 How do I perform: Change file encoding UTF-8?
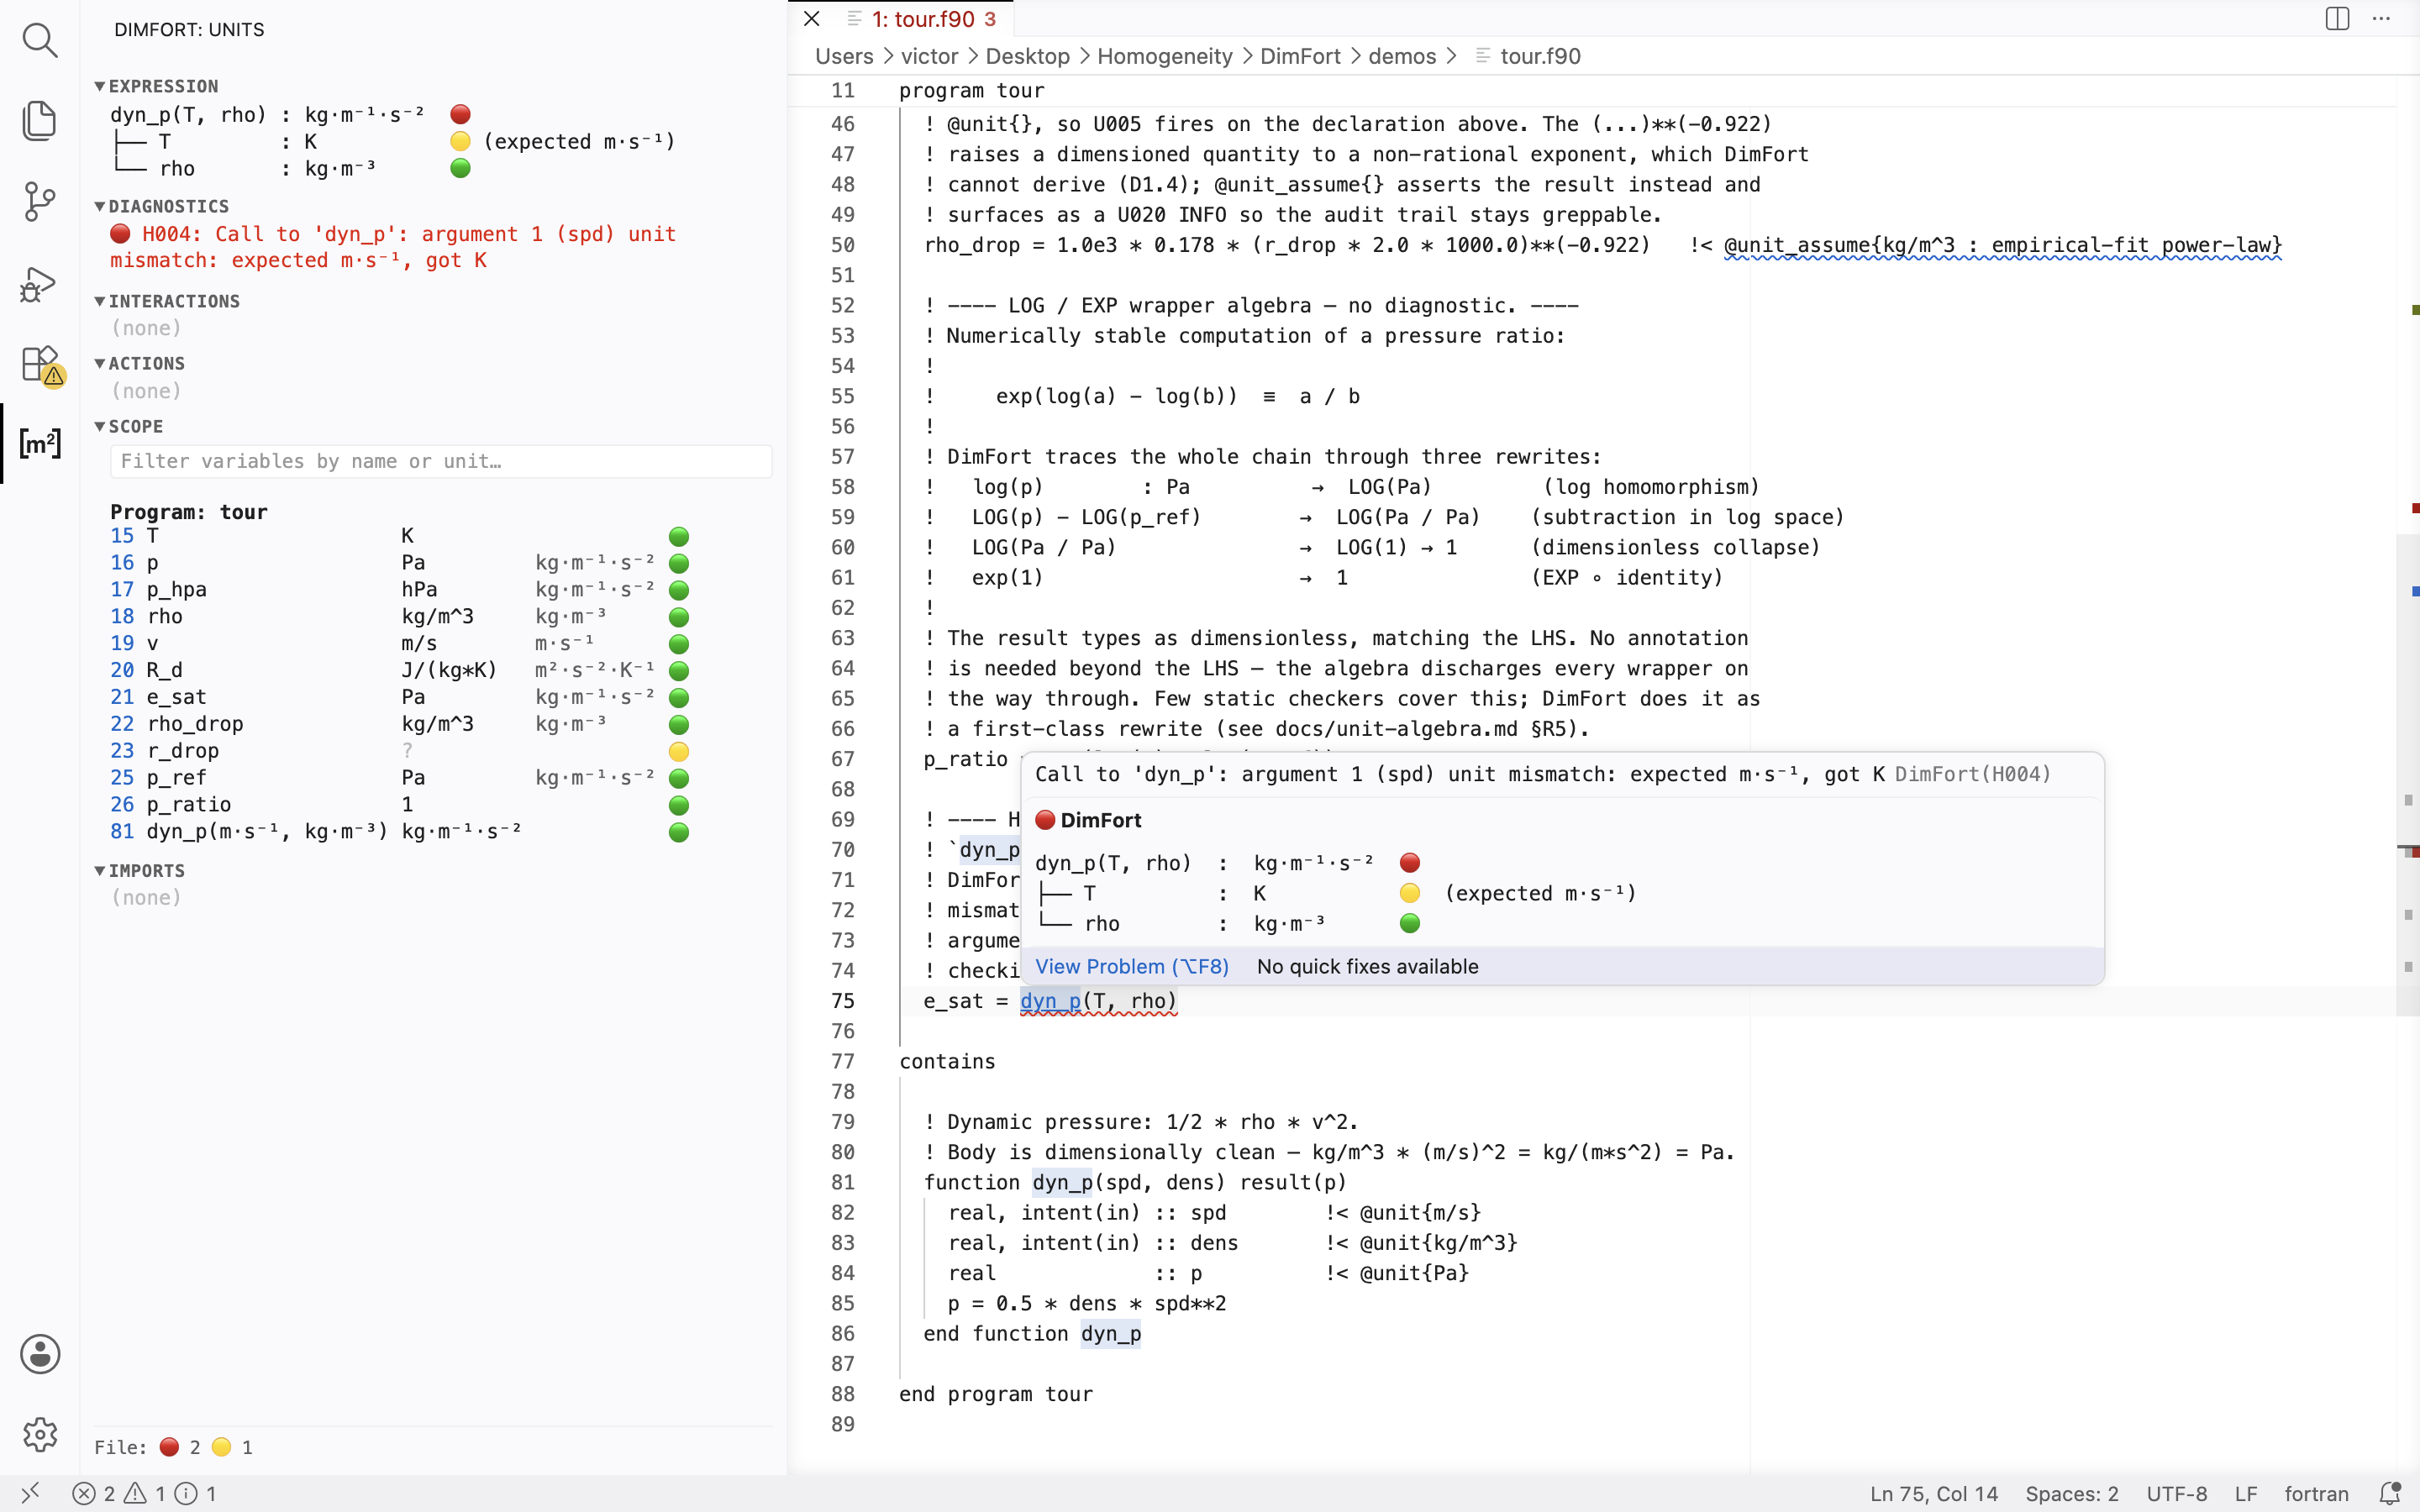click(2176, 1493)
